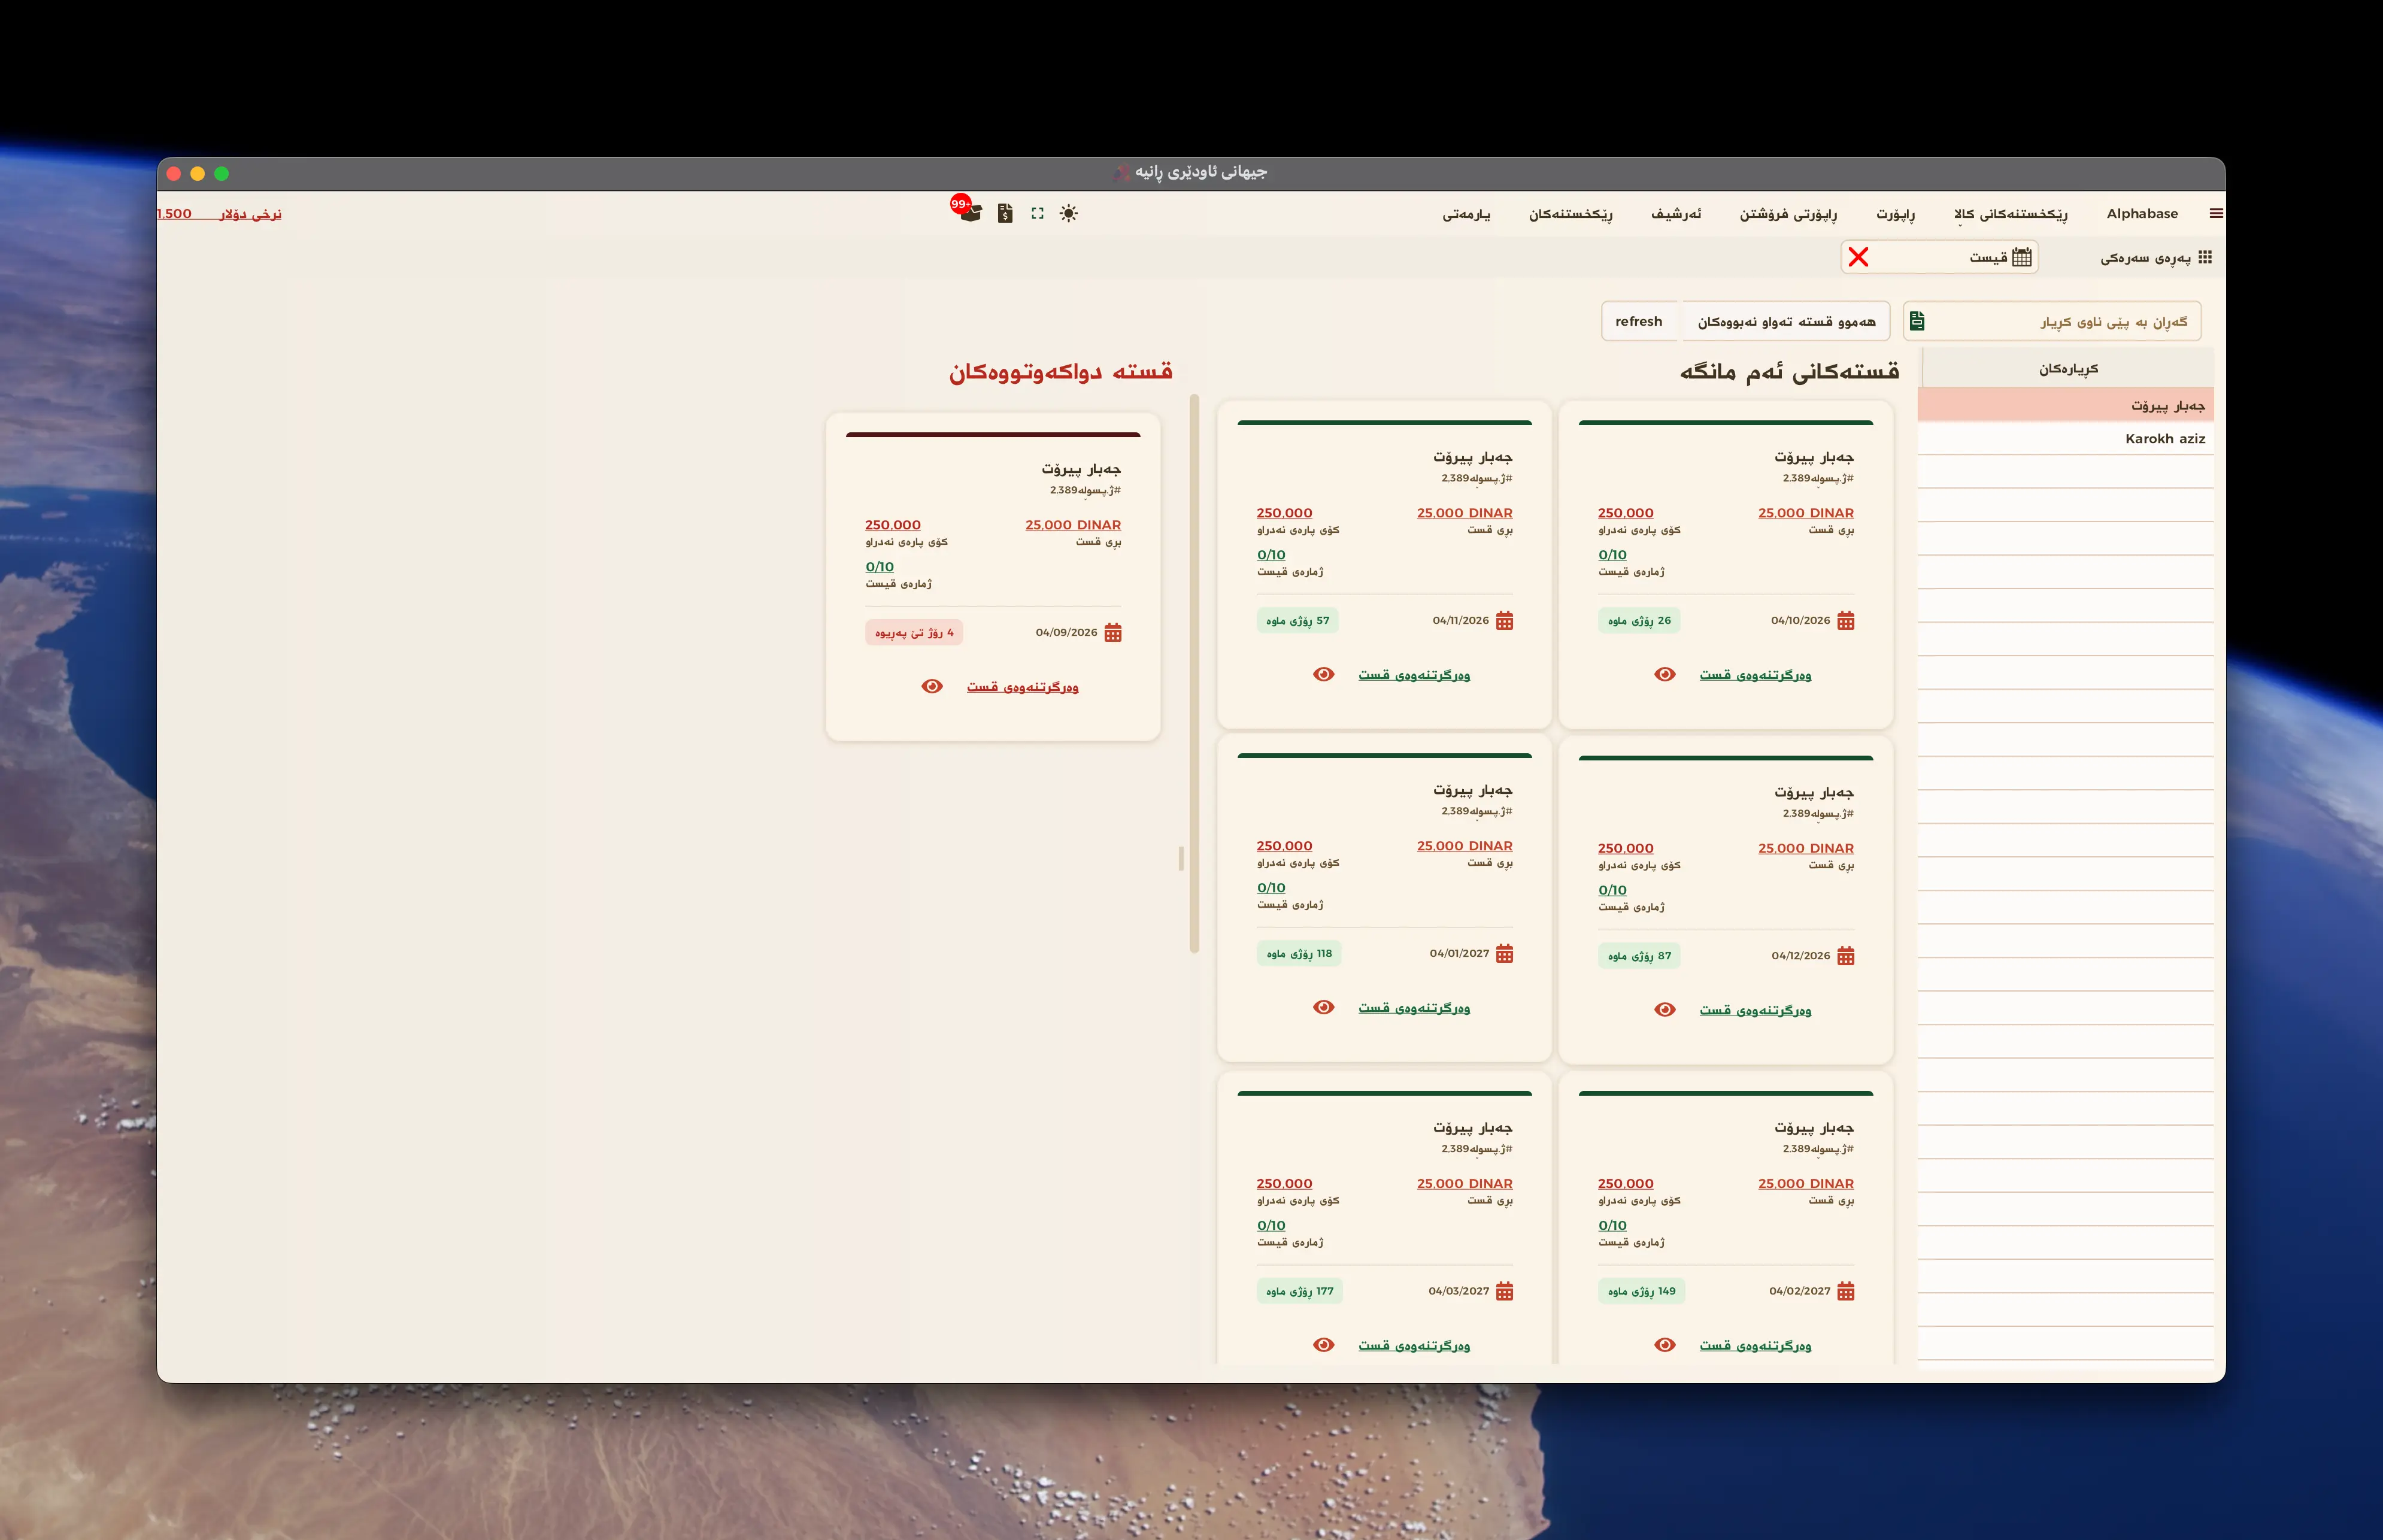Image resolution: width=2383 pixels, height=1540 pixels.
Task: Click وەرگرتنەوەی قست on the 04/11/2026 card
Action: point(1414,675)
